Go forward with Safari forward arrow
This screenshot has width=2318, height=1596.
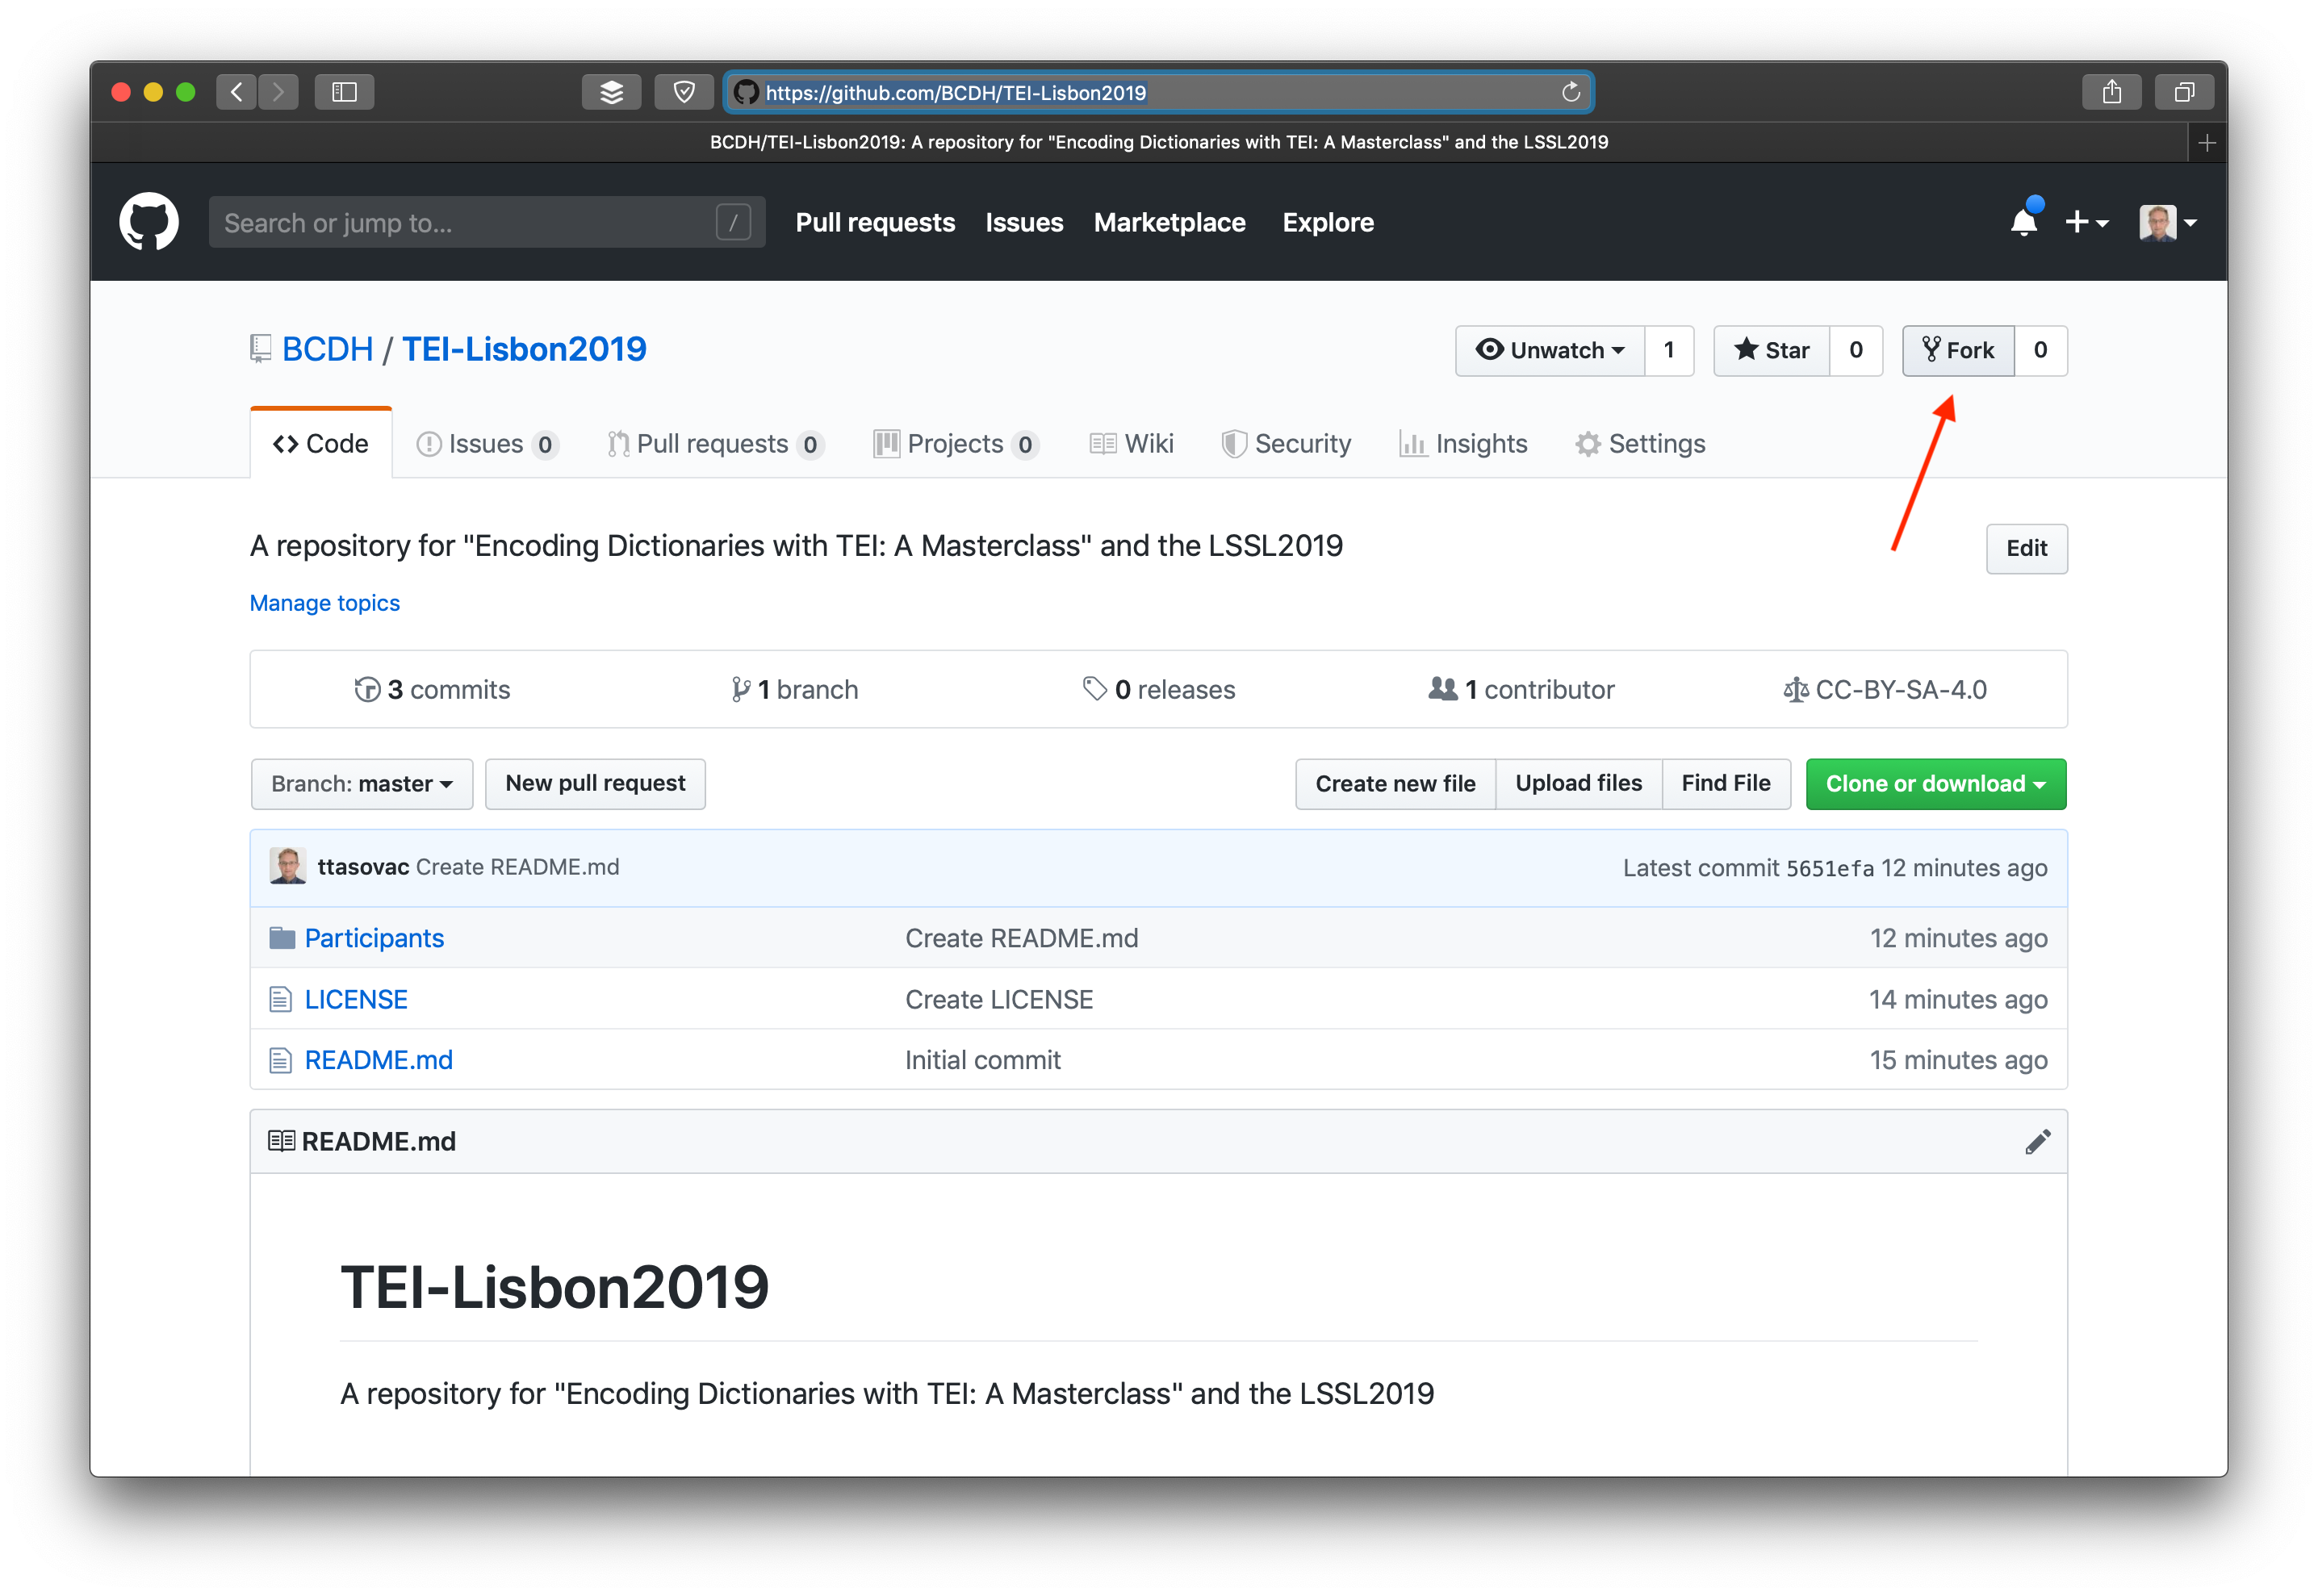pos(279,92)
